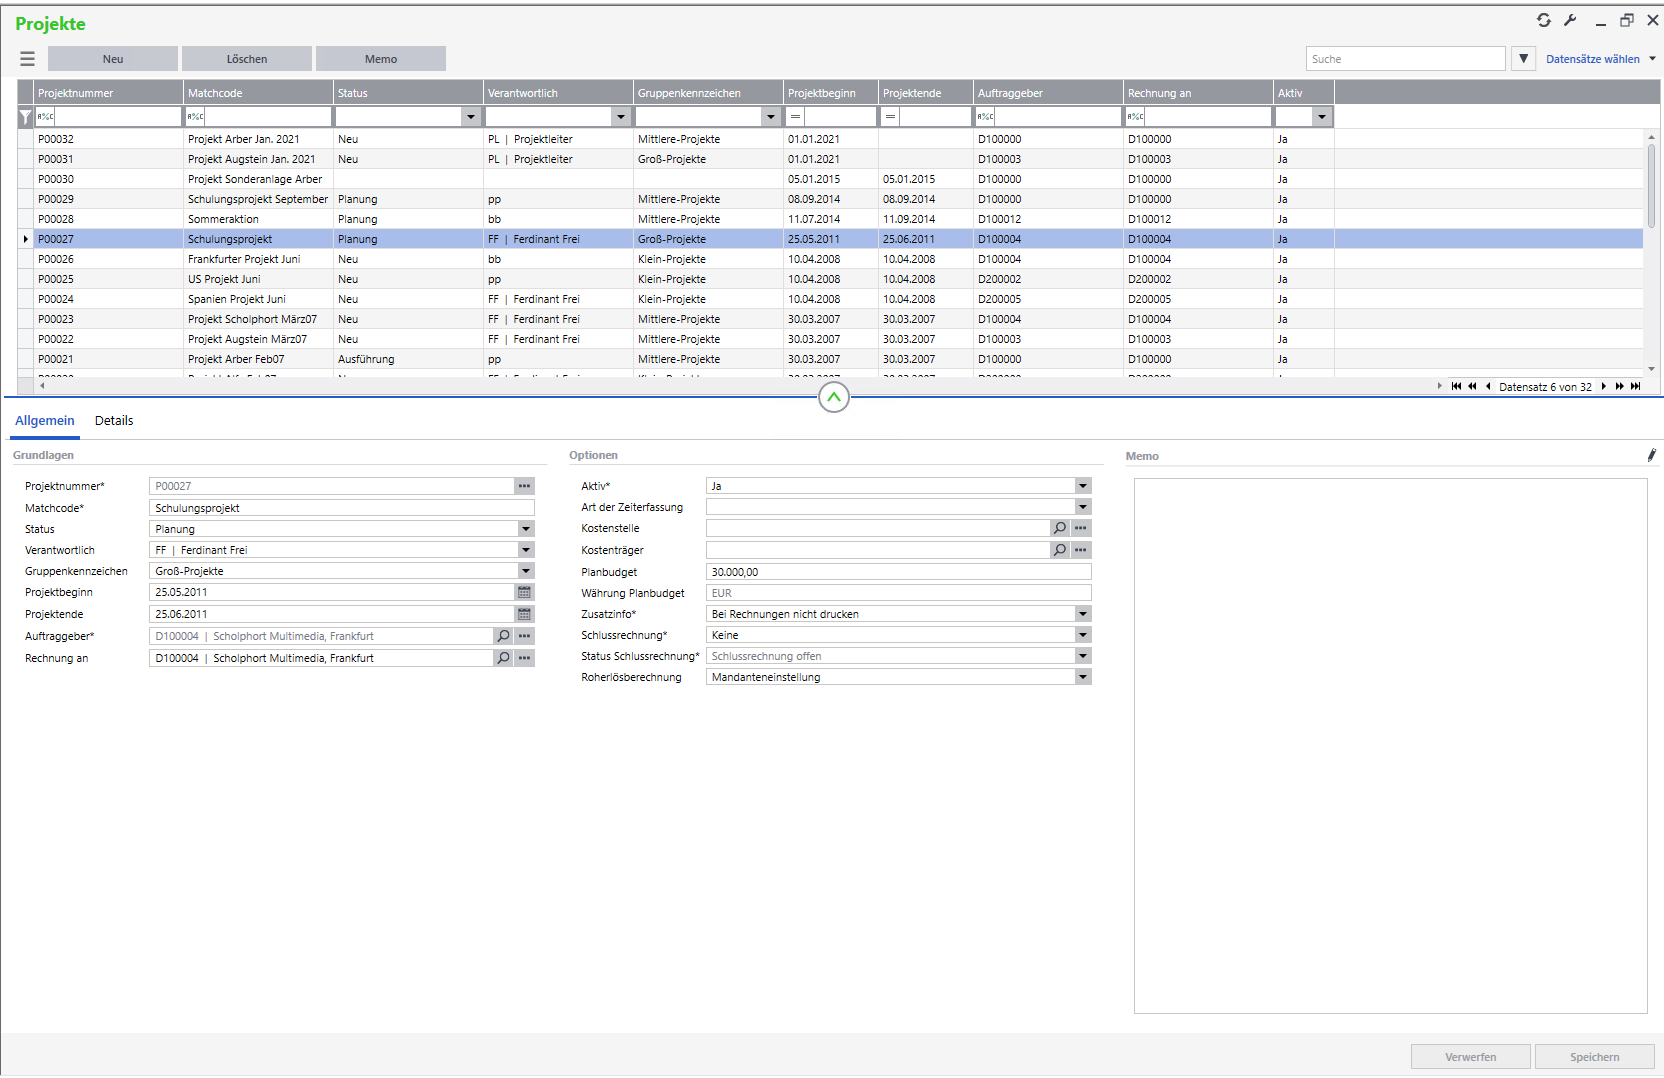
Task: Click the filter funnel icon beside Suche
Action: click(1523, 59)
